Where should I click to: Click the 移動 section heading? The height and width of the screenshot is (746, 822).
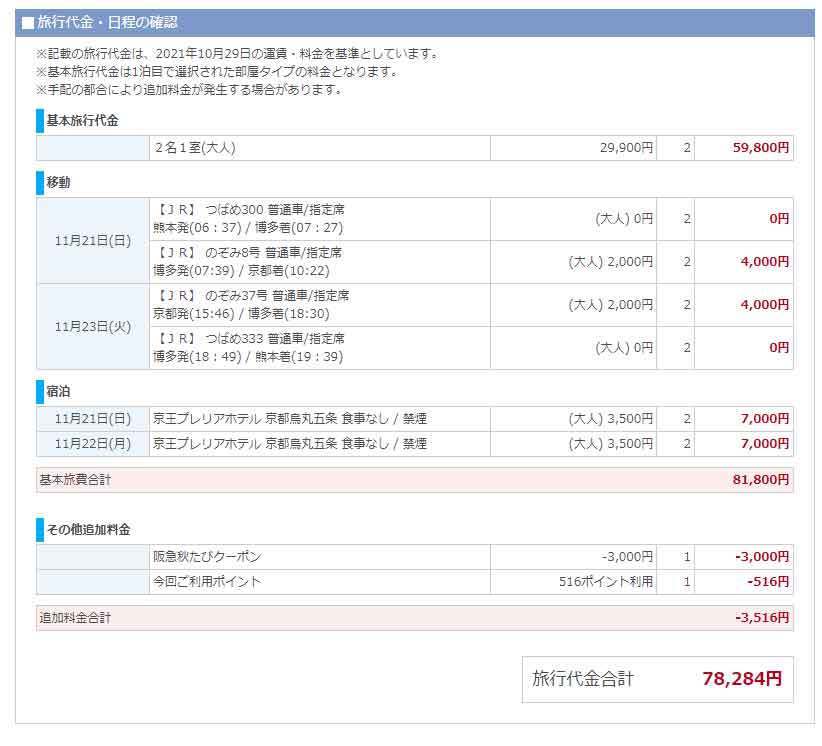pos(58,183)
